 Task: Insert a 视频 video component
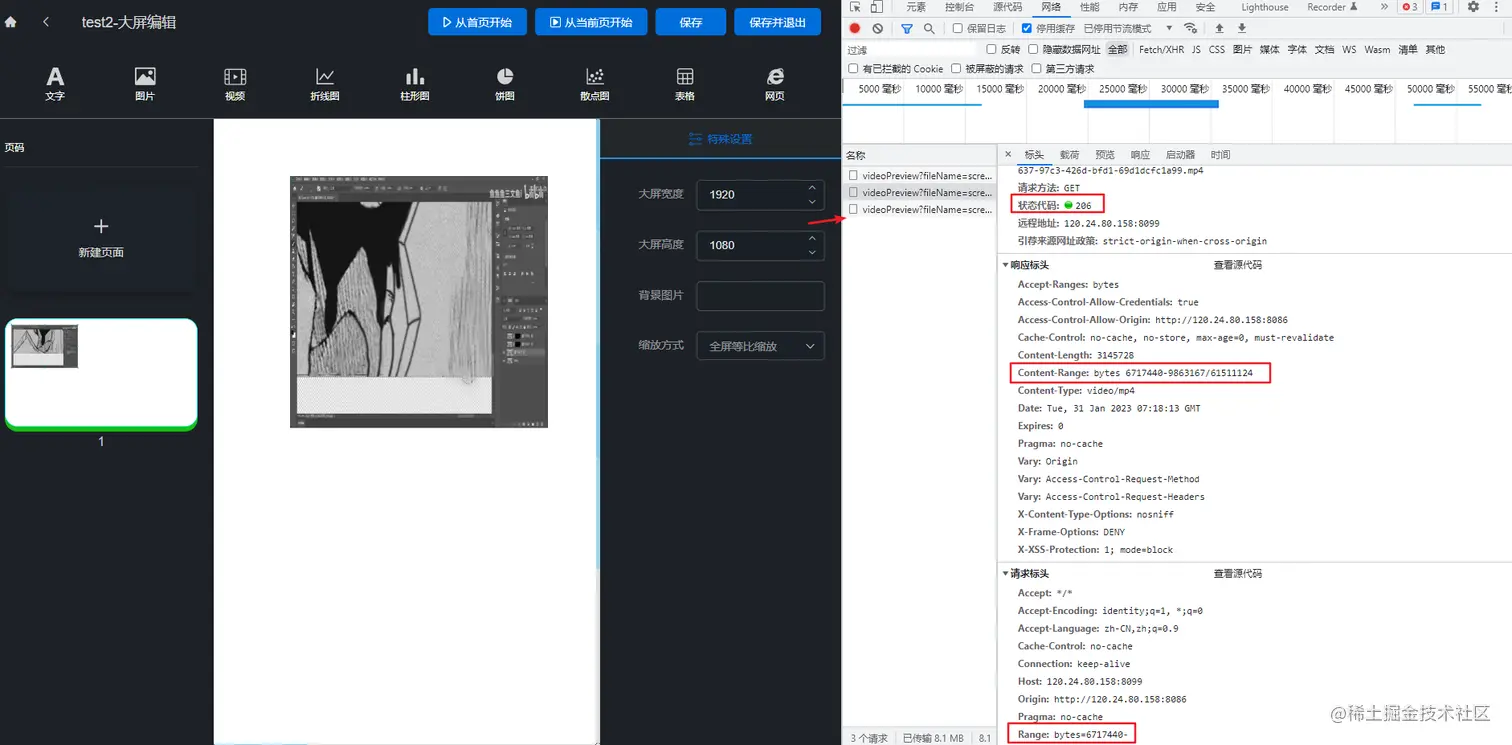[235, 84]
